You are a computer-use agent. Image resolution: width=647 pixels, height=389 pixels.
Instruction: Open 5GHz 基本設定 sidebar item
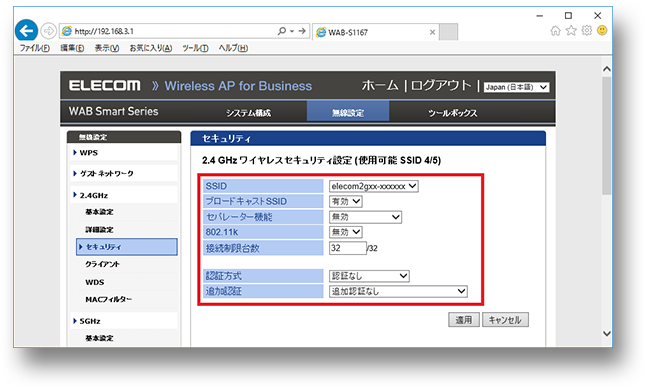99,338
